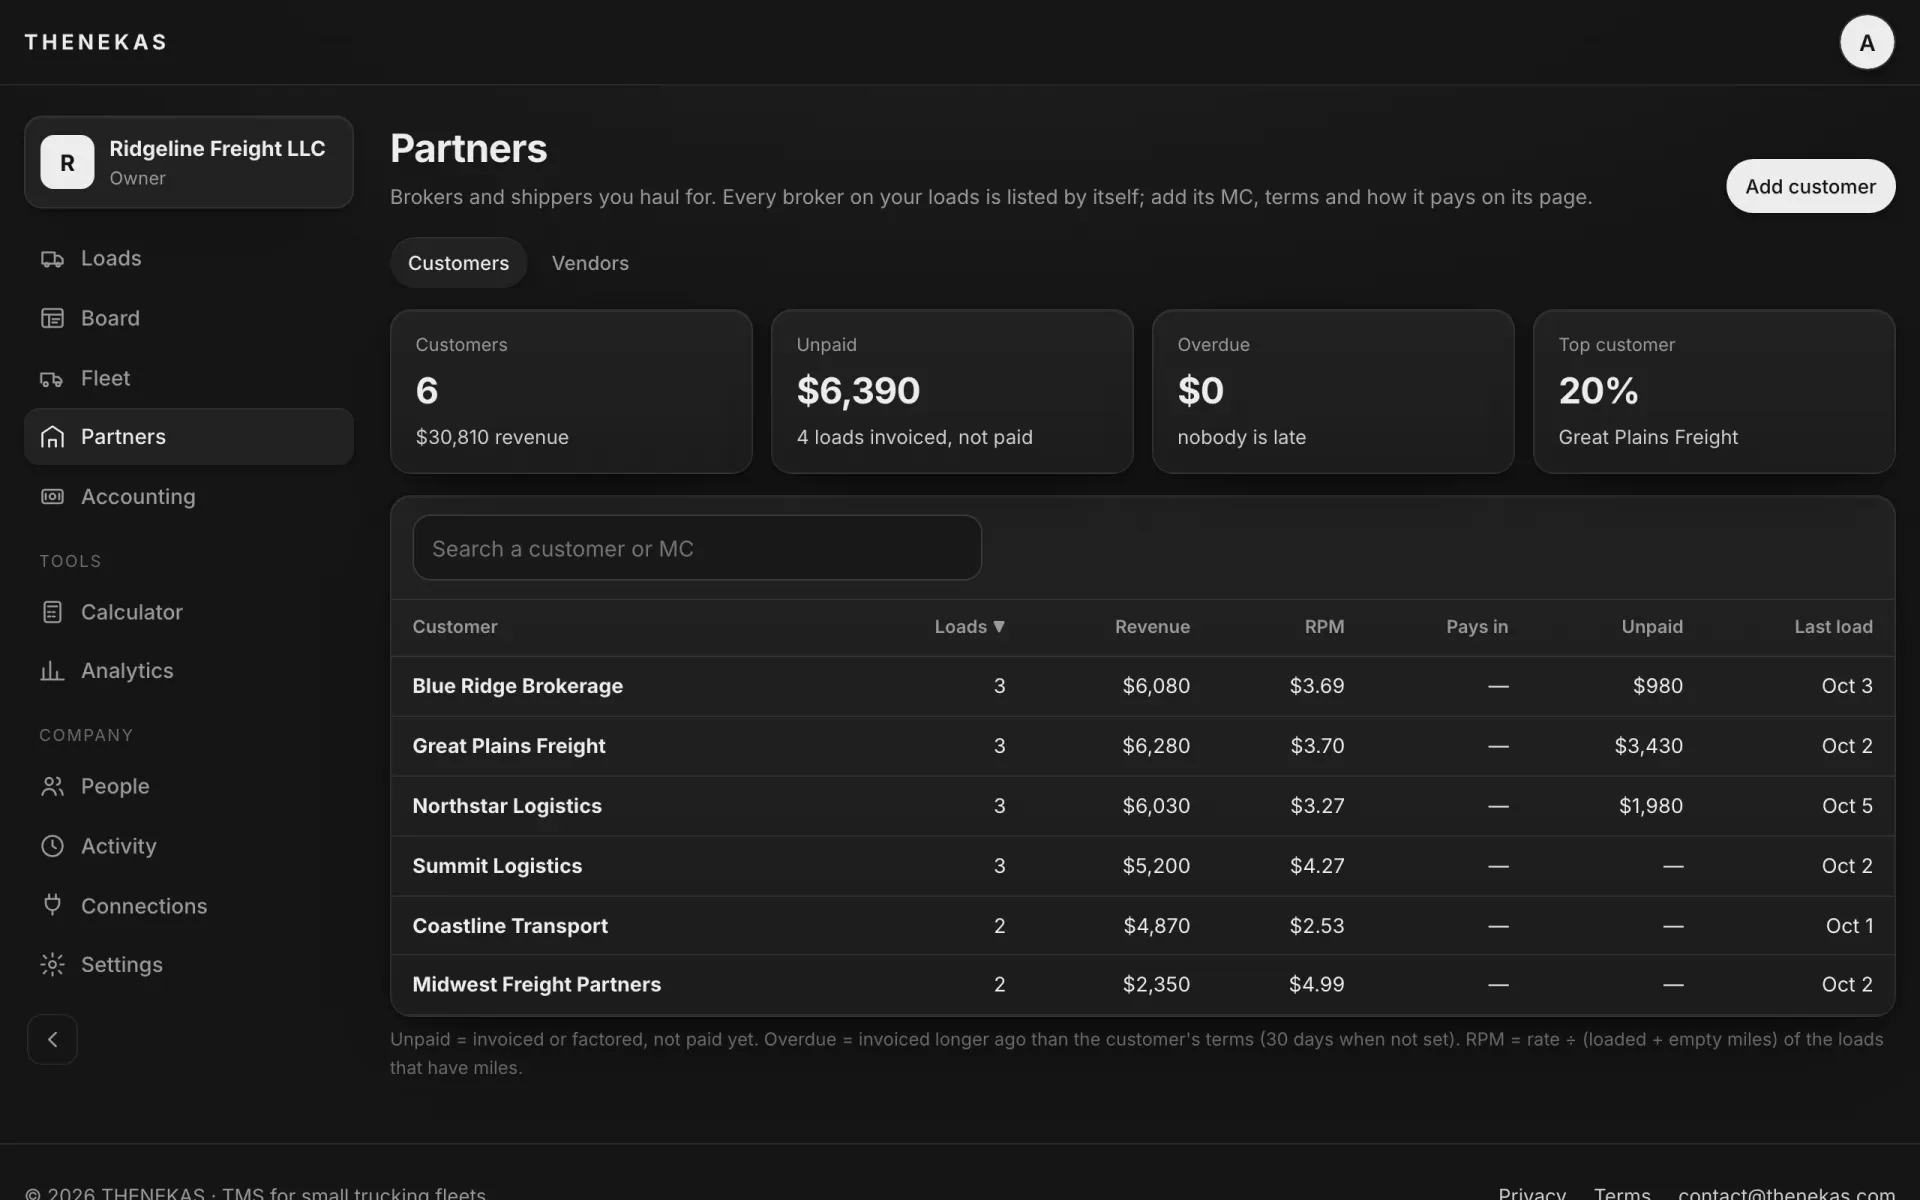Image resolution: width=1920 pixels, height=1200 pixels.
Task: Click the Overdue $0 summary card
Action: 1333,391
